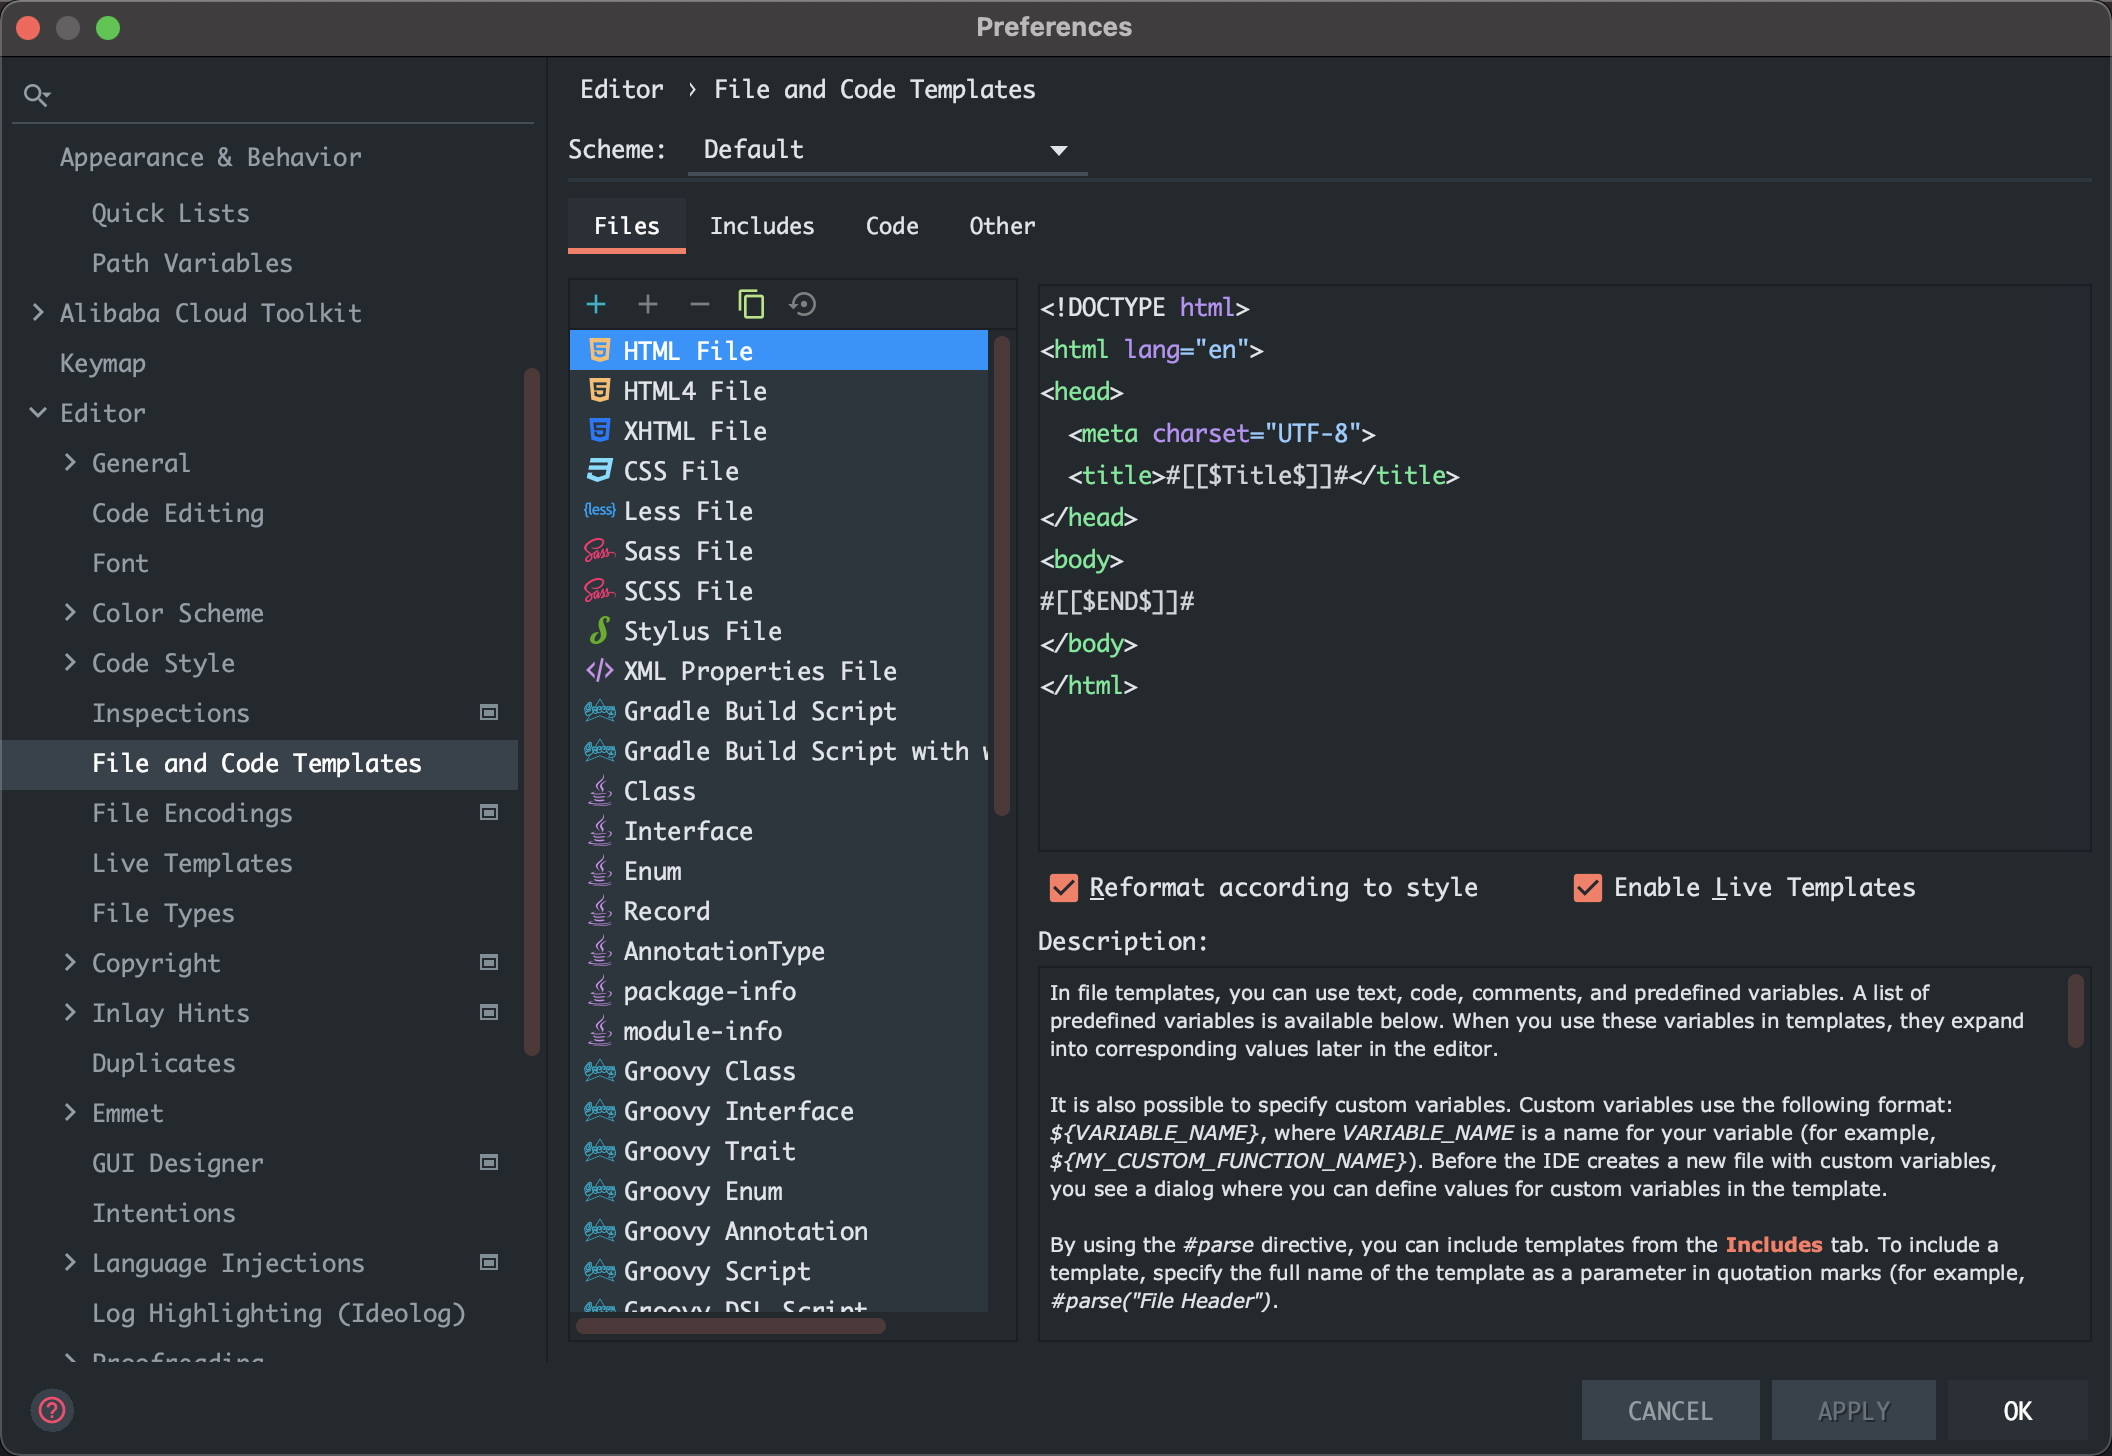This screenshot has width=2112, height=1456.
Task: Click the Inspections settings item
Action: (172, 713)
